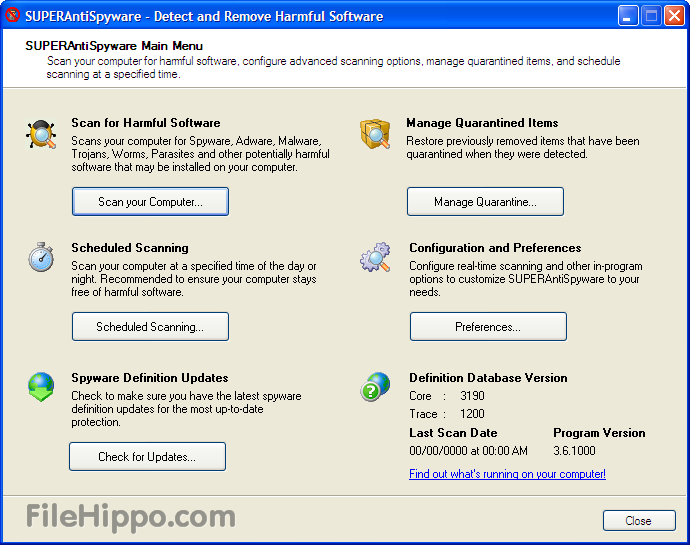Click the program version 3.6.1000 value
Image resolution: width=690 pixels, height=545 pixels.
pyautogui.click(x=574, y=451)
